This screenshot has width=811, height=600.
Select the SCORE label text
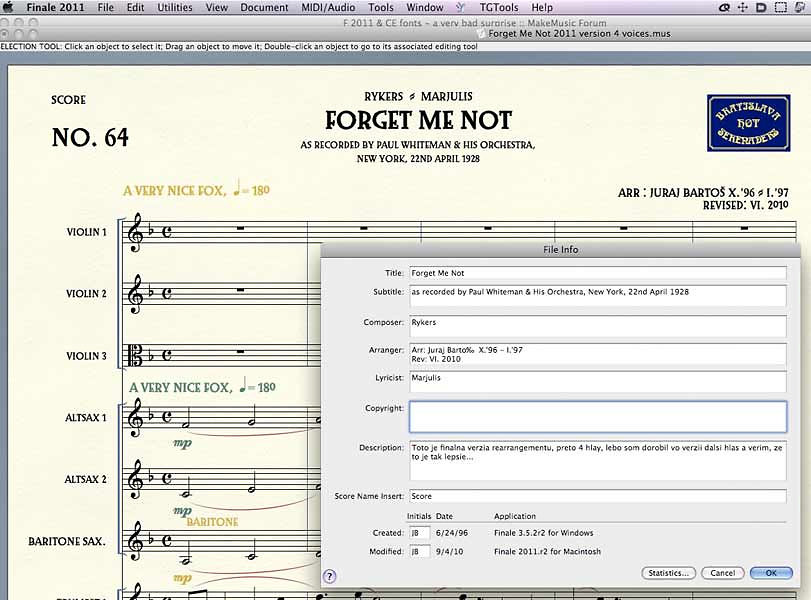tap(68, 100)
